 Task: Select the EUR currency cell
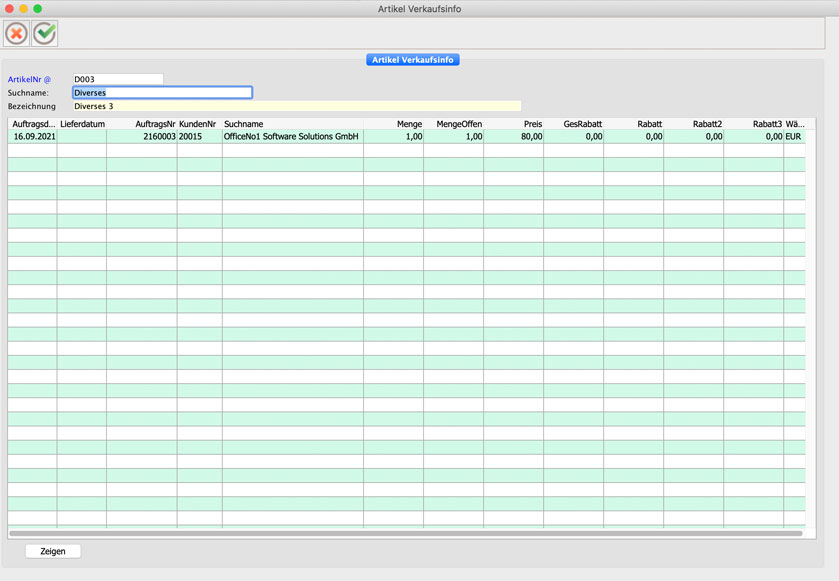tap(793, 136)
